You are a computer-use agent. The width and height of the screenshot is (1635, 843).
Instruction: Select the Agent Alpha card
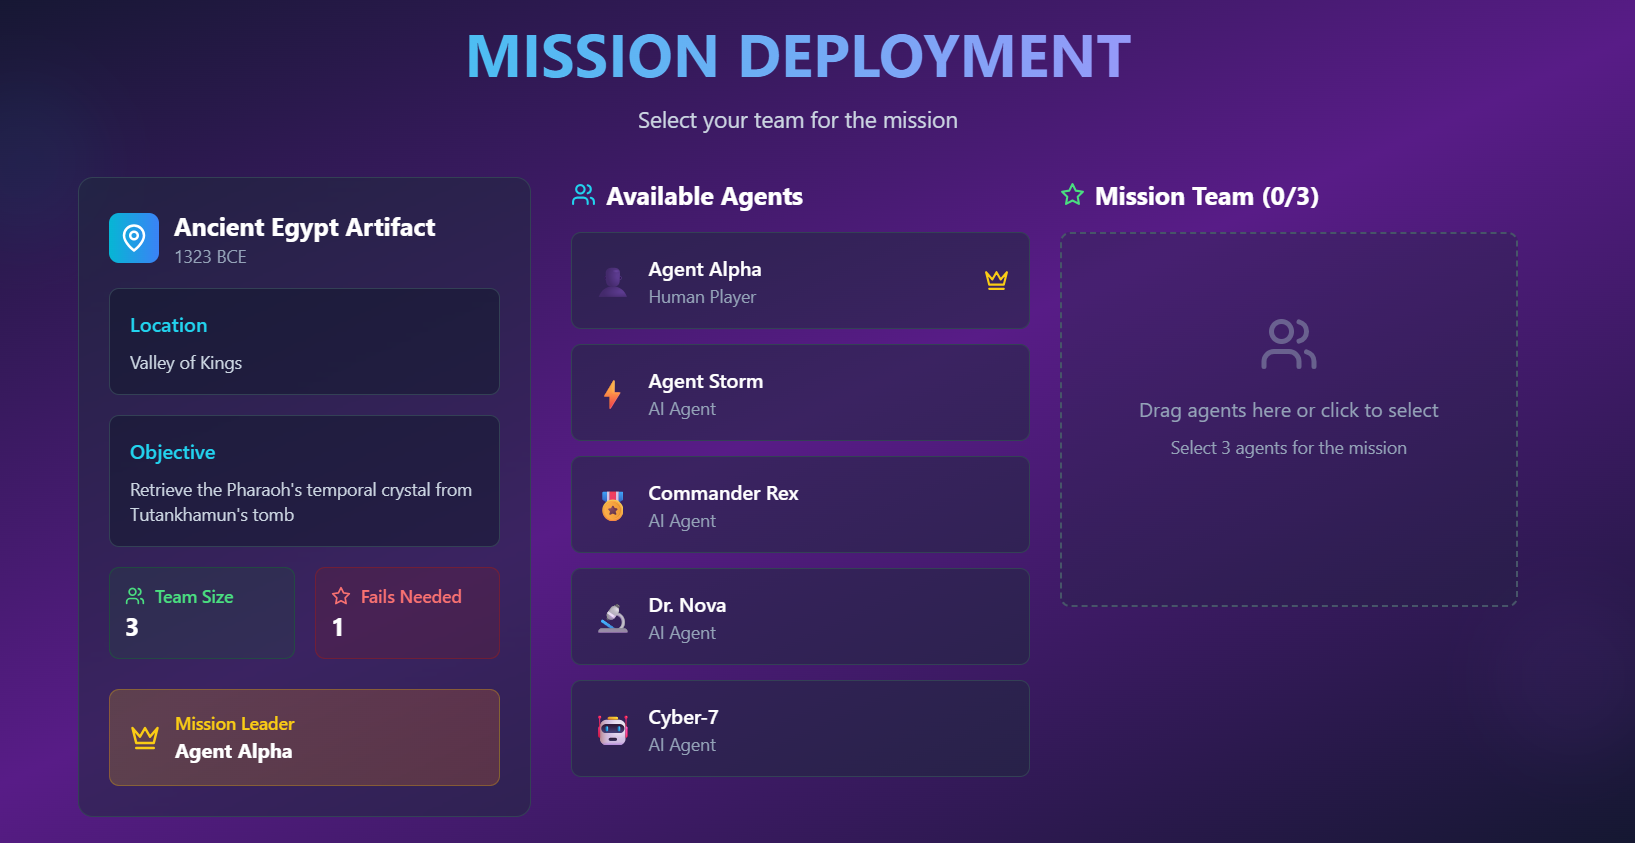(800, 281)
